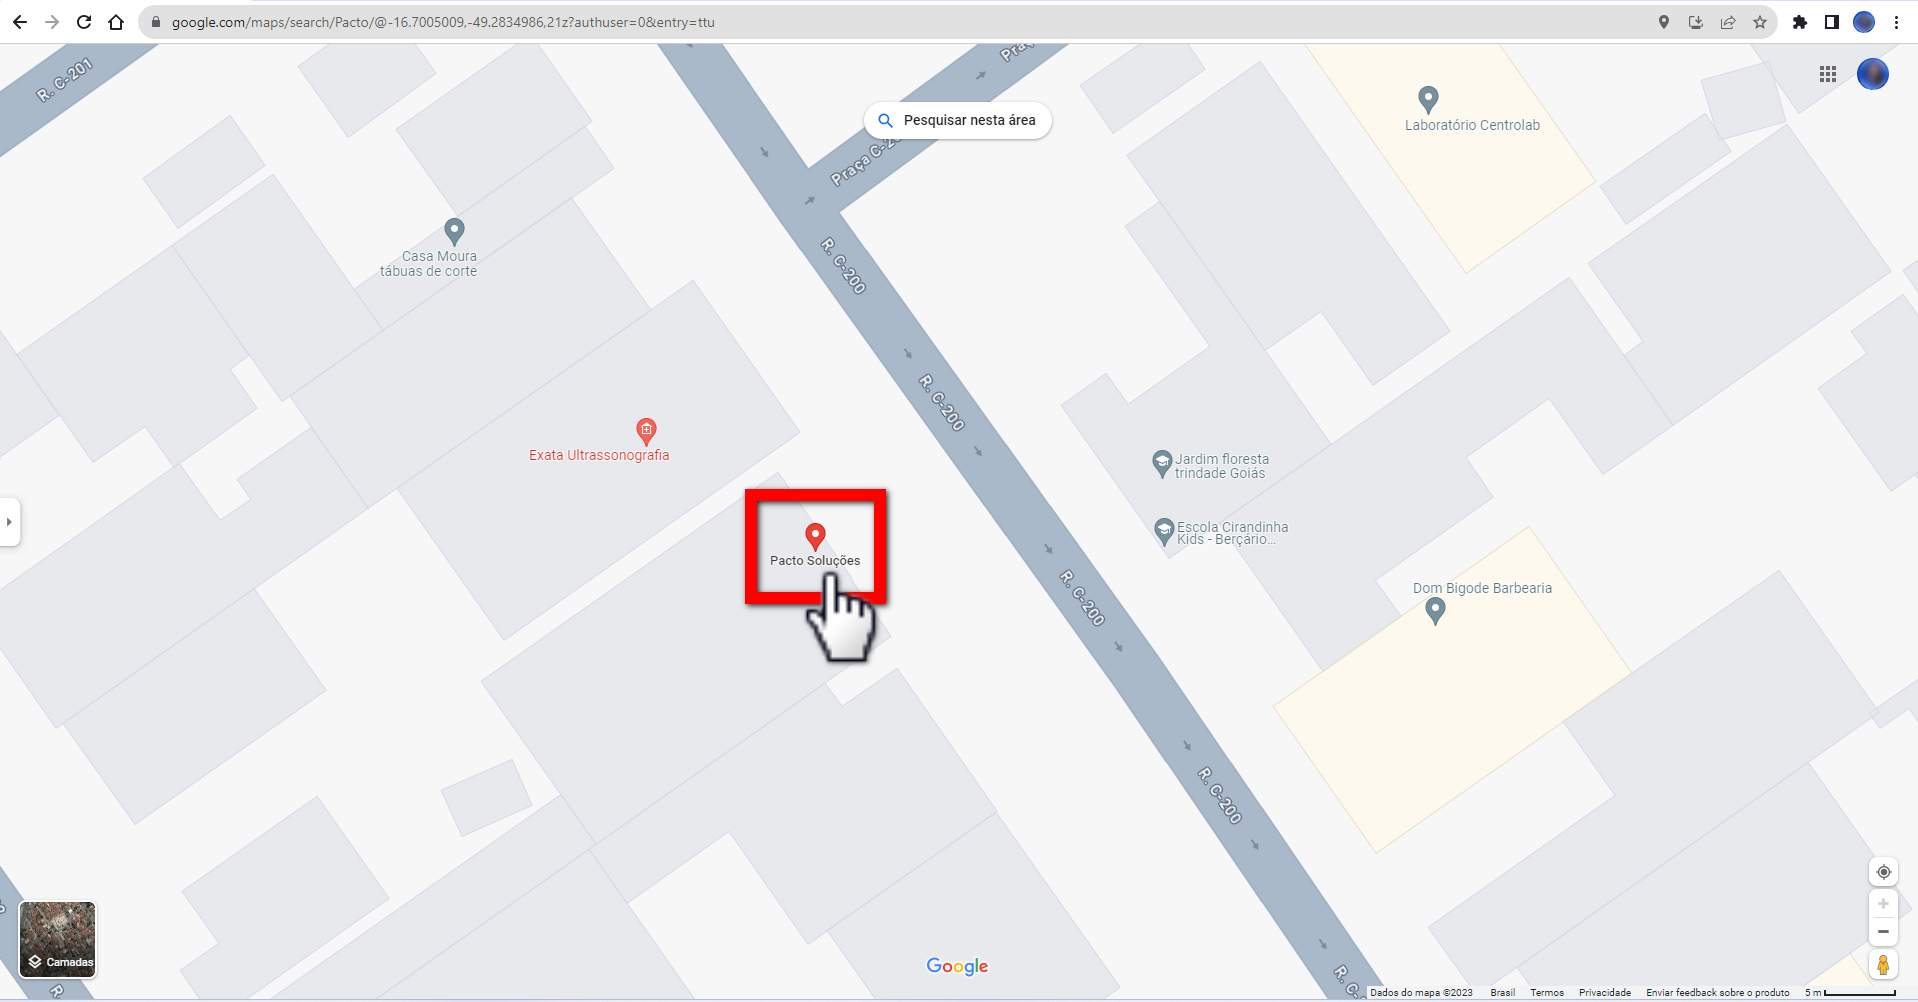Click the Pacto Soluções red map pin
Viewport: 1918px width, 1002px height.
[815, 537]
